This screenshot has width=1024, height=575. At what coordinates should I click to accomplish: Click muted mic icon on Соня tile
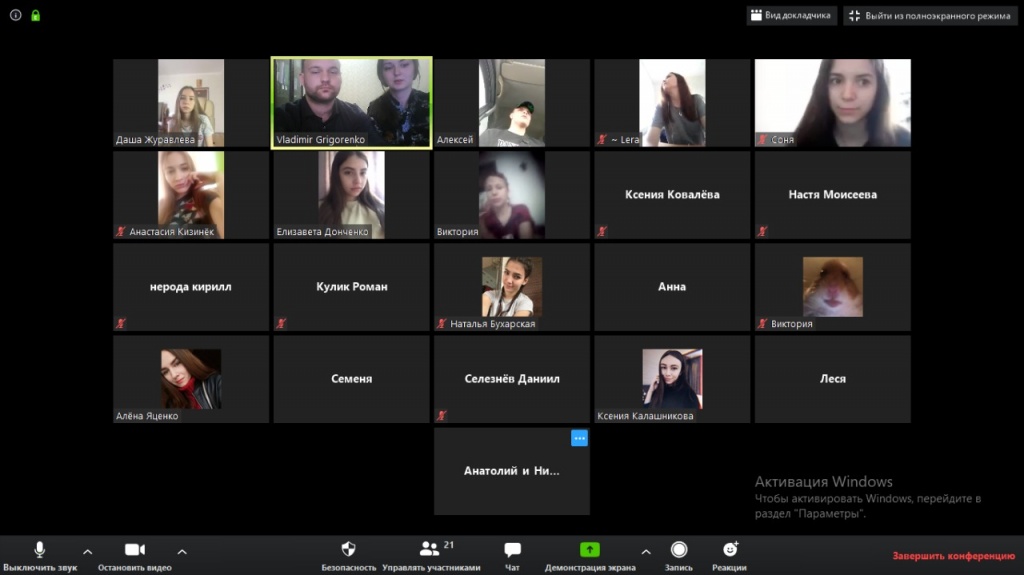[x=762, y=139]
